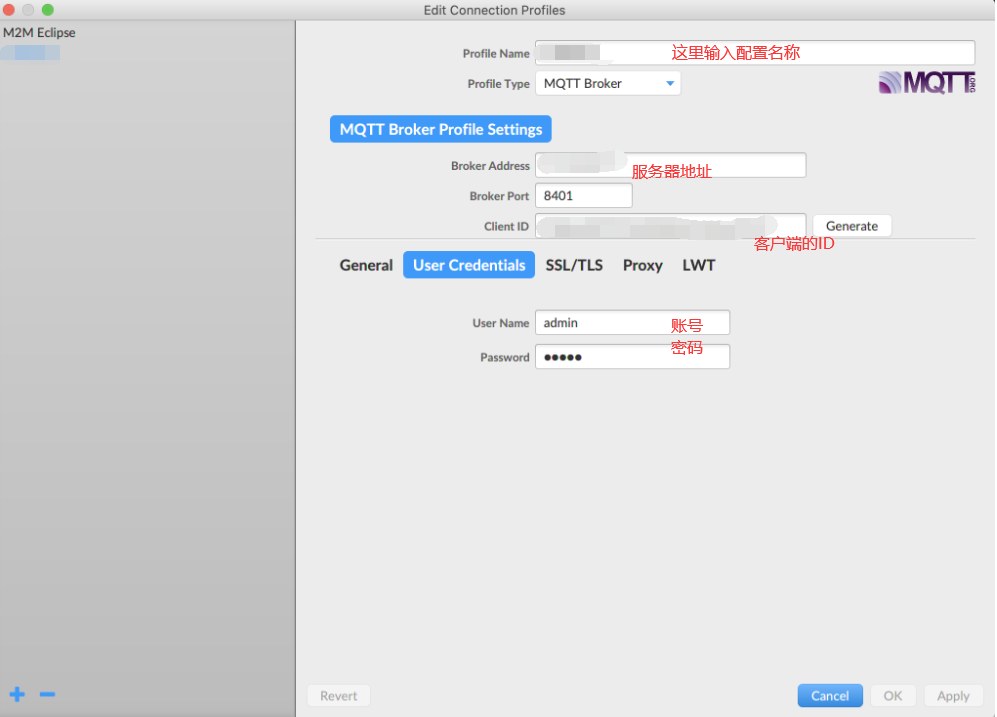997x717 pixels.
Task: Click into the Broker Address field
Action: pyautogui.click(x=671, y=165)
